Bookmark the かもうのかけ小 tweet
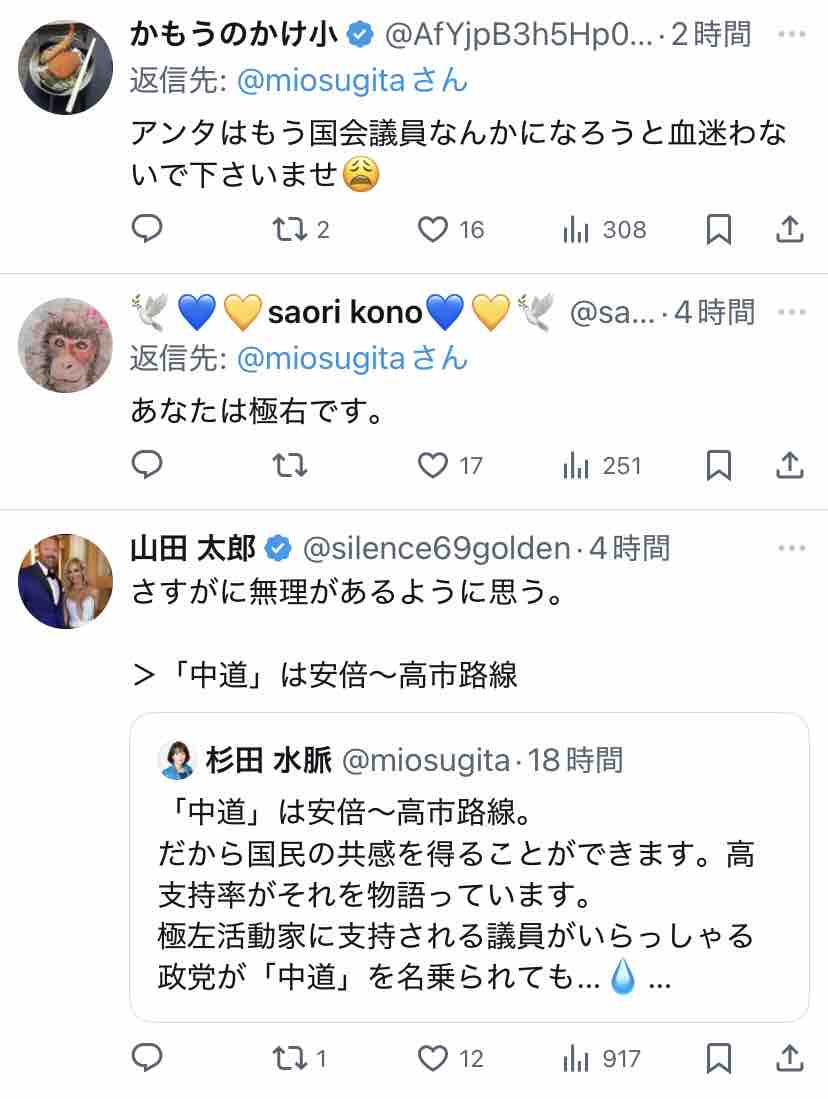This screenshot has height=1099, width=828. (x=718, y=230)
